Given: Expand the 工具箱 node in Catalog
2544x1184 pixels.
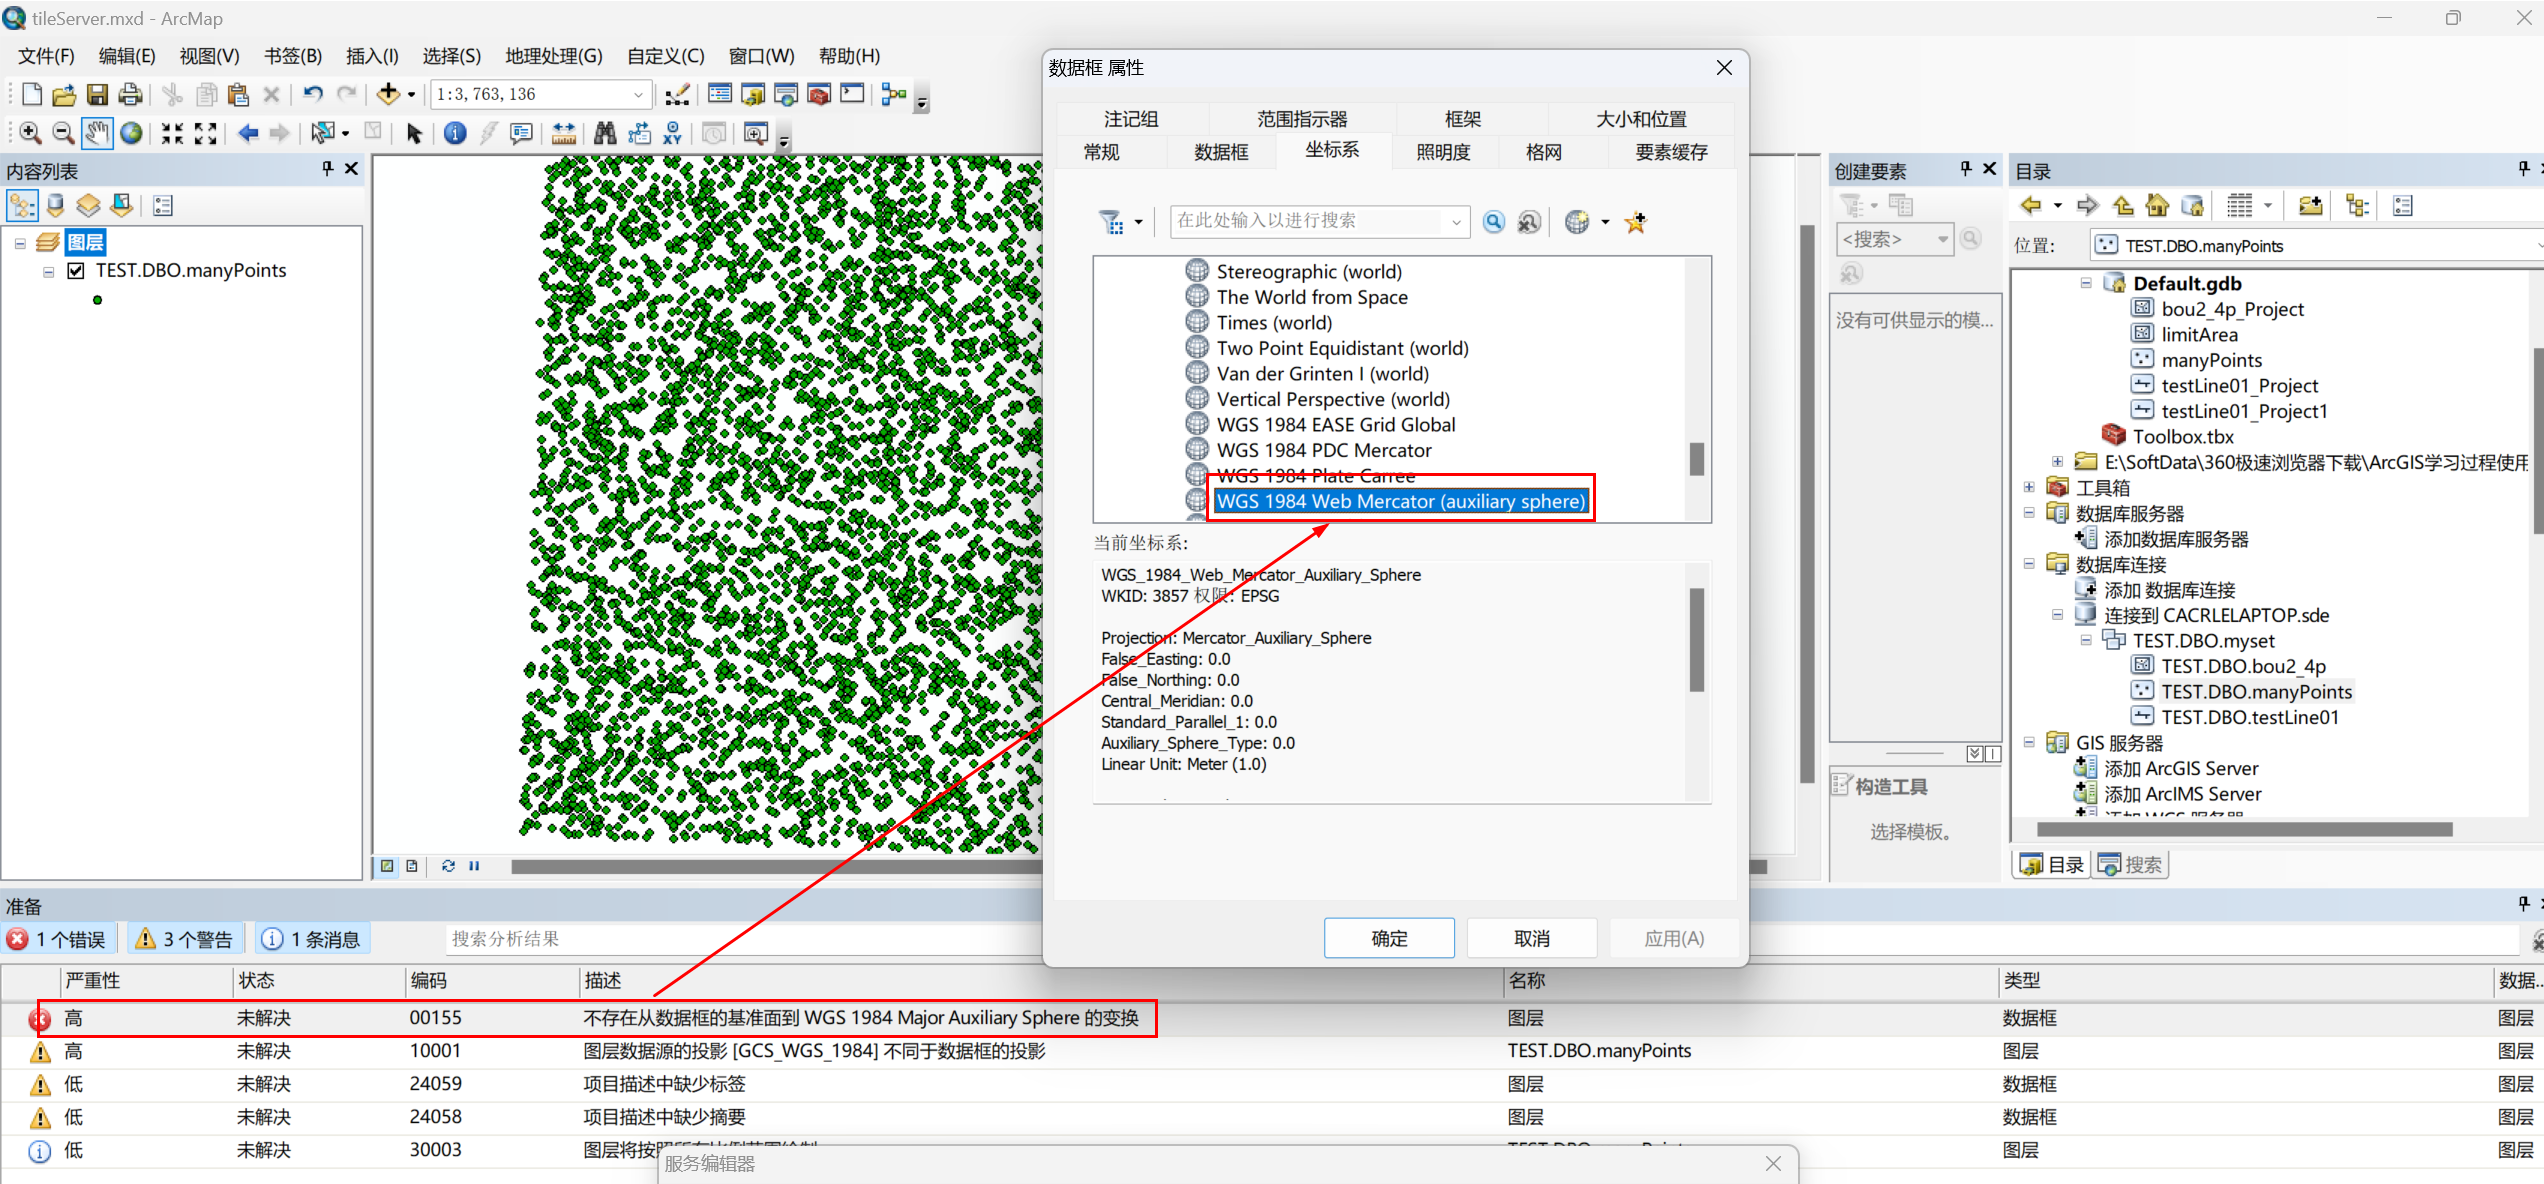Looking at the screenshot, I should coord(2028,487).
